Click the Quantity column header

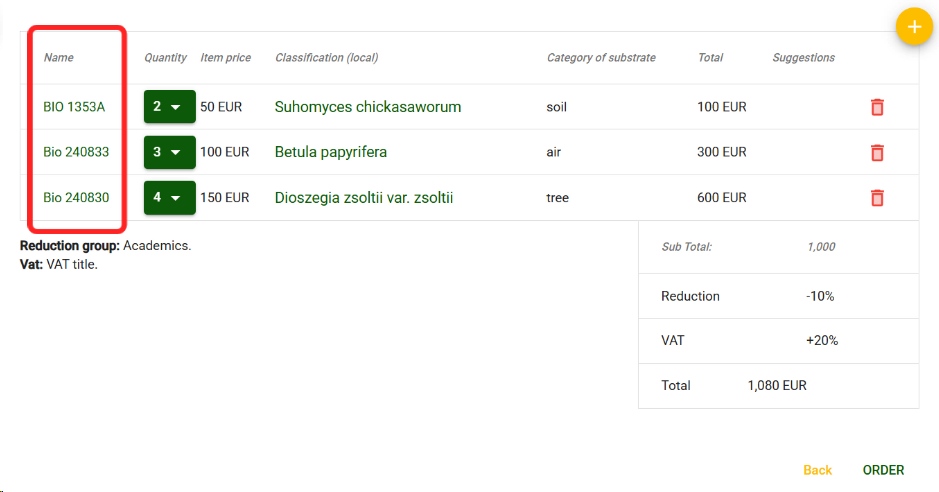coord(165,58)
